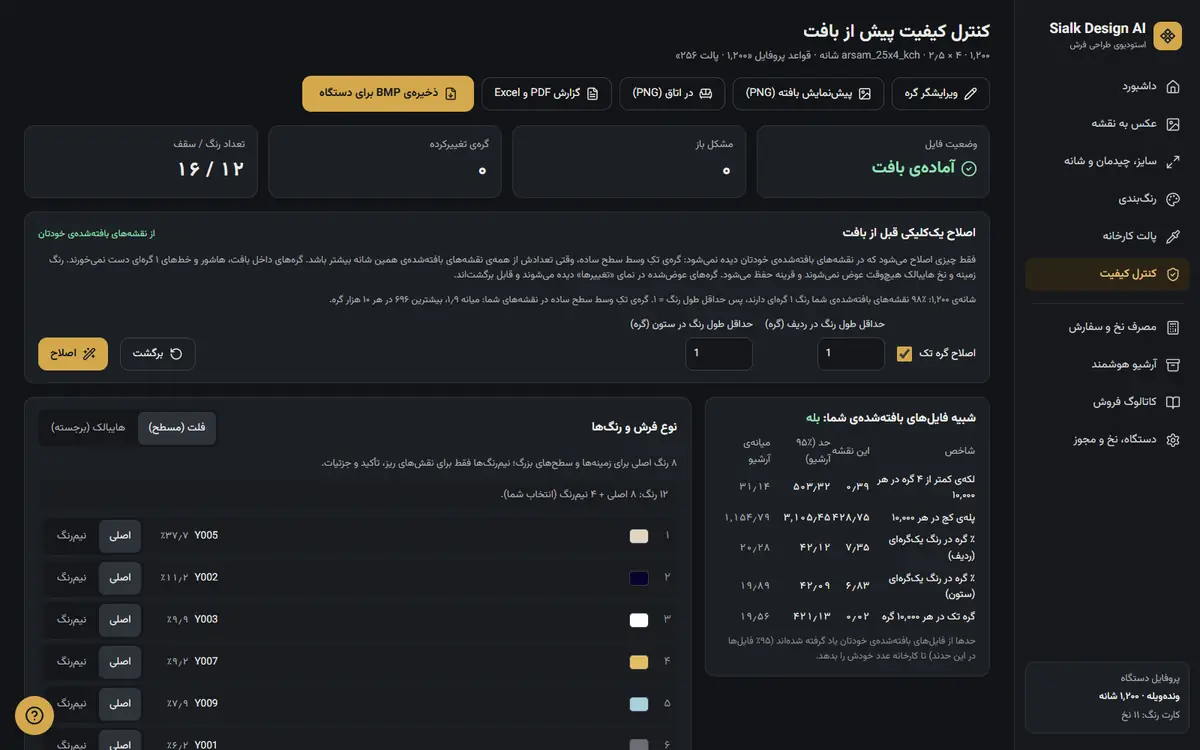The width and height of the screenshot is (1200, 750).
Task: Open داشبورد from the sidebar
Action: pyautogui.click(x=1107, y=86)
